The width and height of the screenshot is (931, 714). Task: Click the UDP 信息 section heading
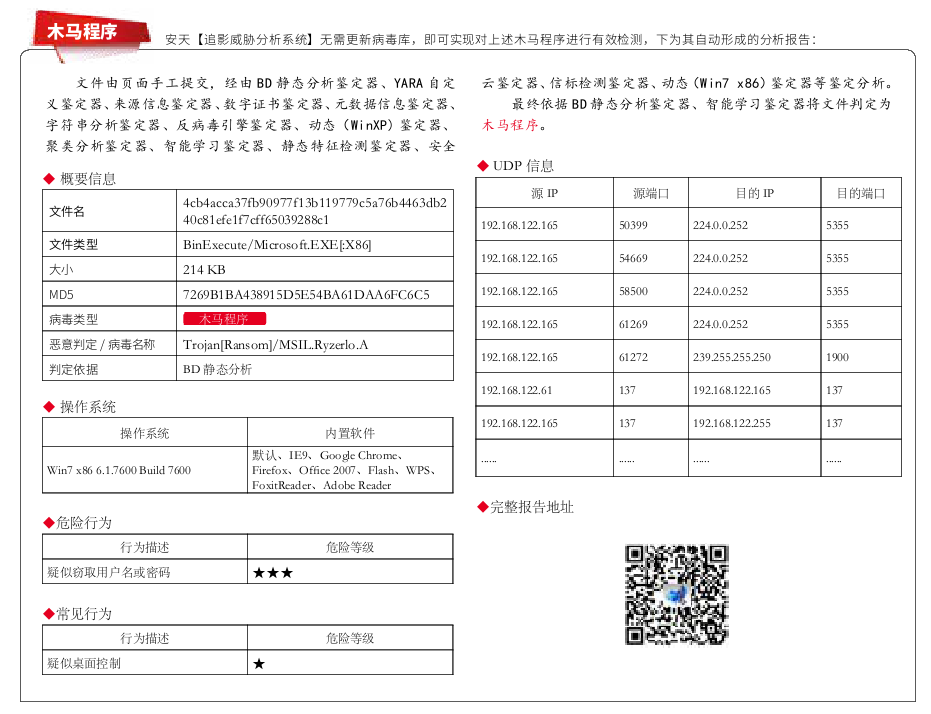[523, 166]
